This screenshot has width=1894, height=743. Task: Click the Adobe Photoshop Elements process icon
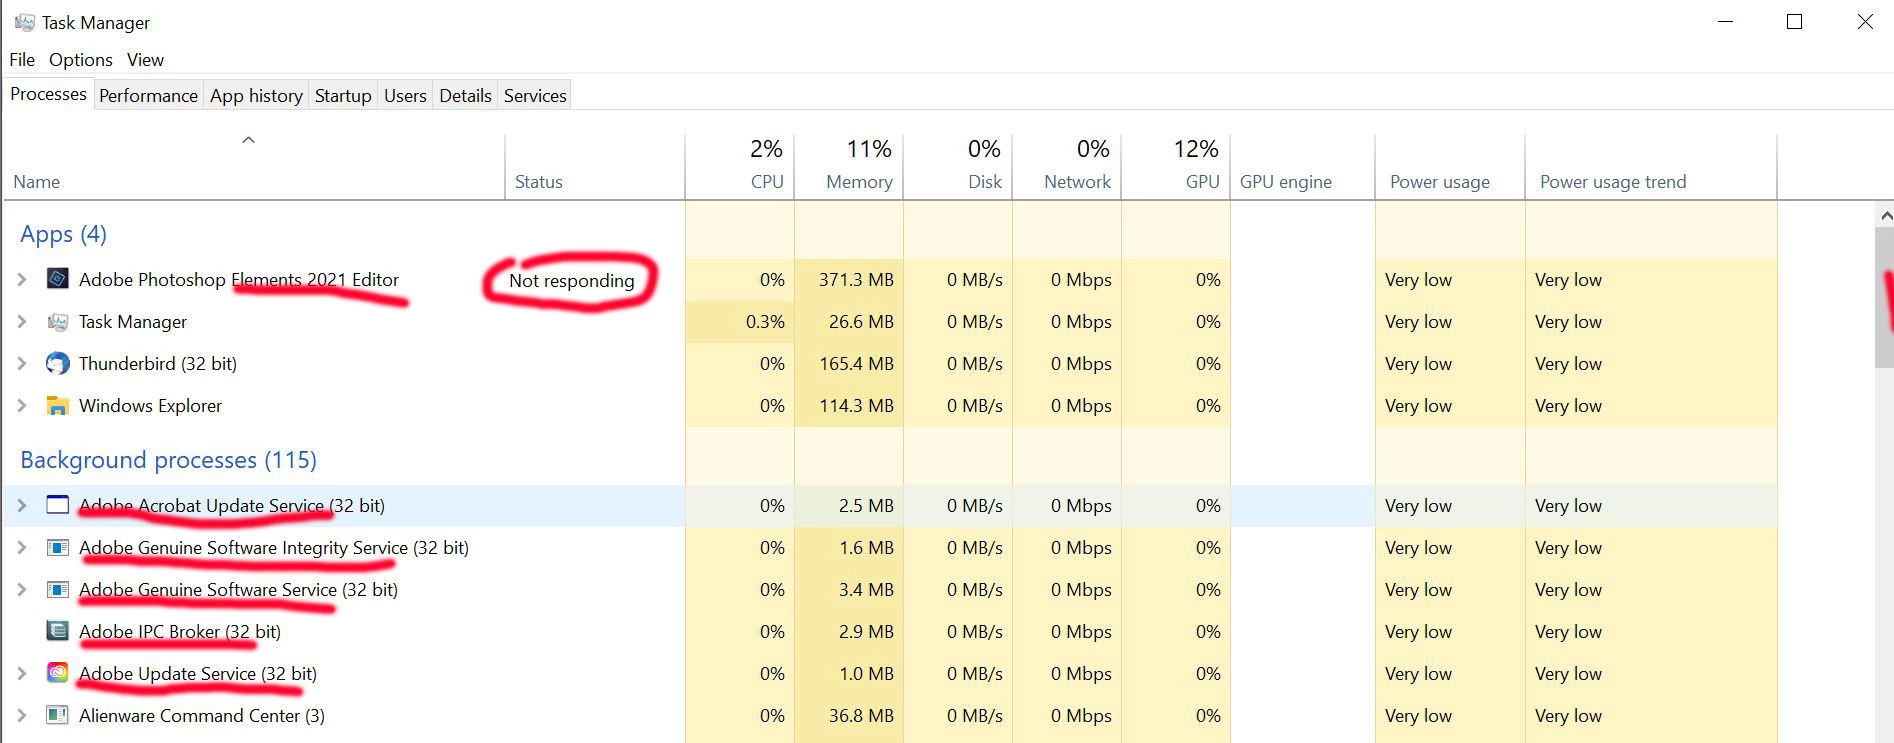tap(58, 279)
